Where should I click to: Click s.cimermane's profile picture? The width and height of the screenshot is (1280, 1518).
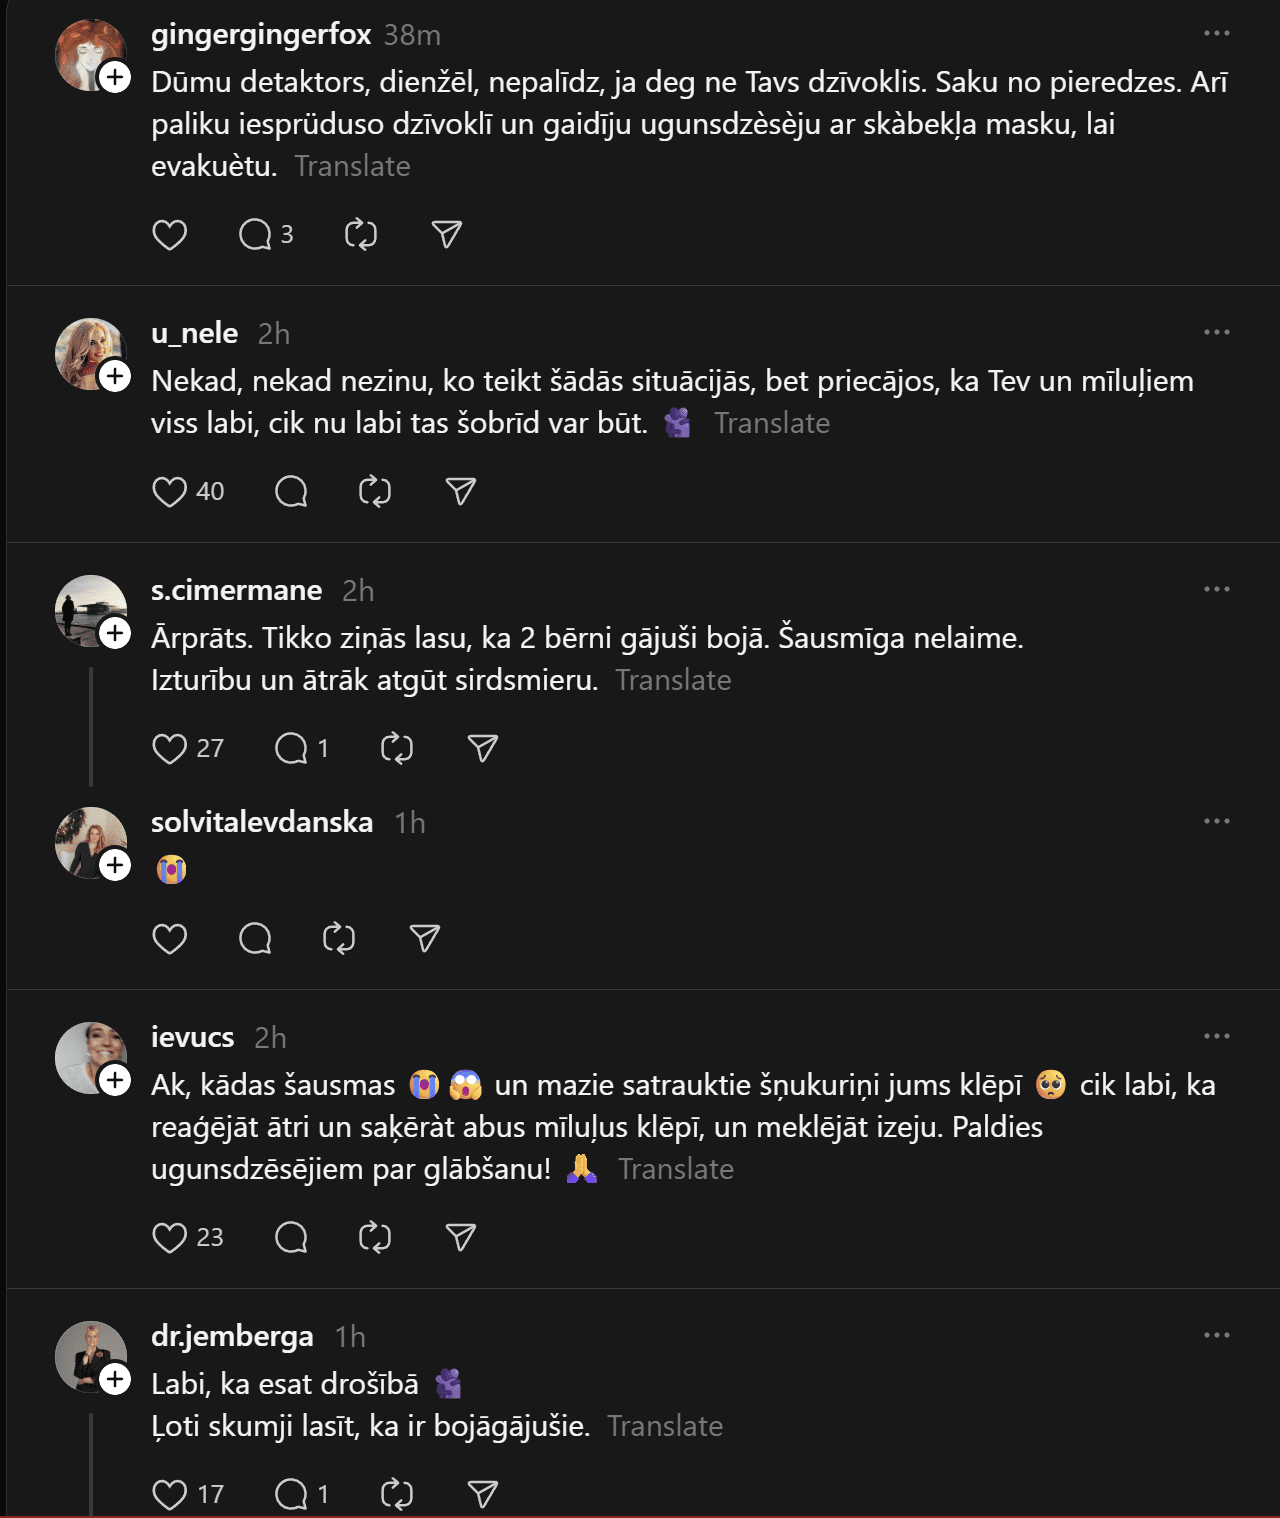[x=88, y=608]
